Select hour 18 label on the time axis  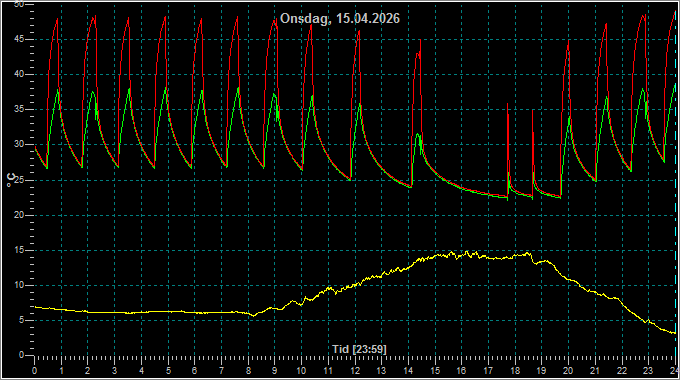(515, 371)
